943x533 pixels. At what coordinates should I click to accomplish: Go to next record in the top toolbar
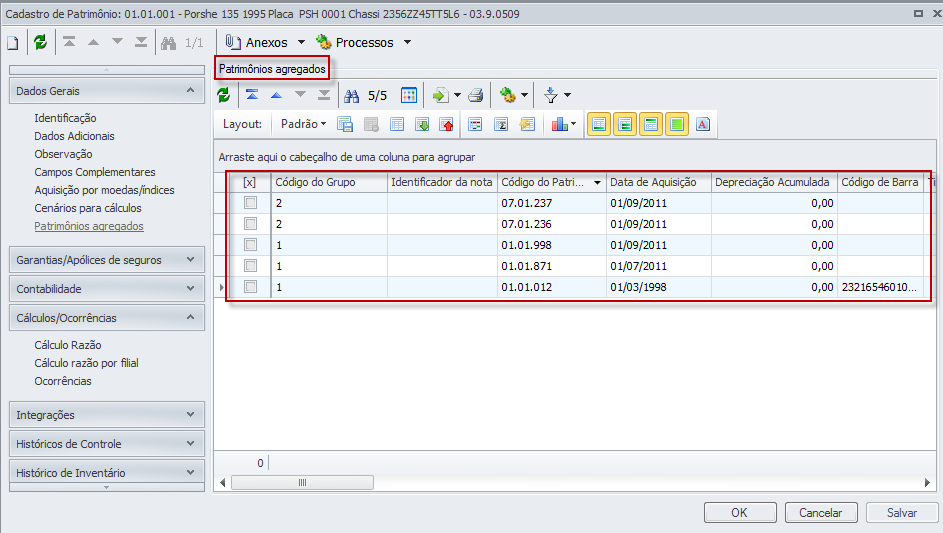coord(117,42)
